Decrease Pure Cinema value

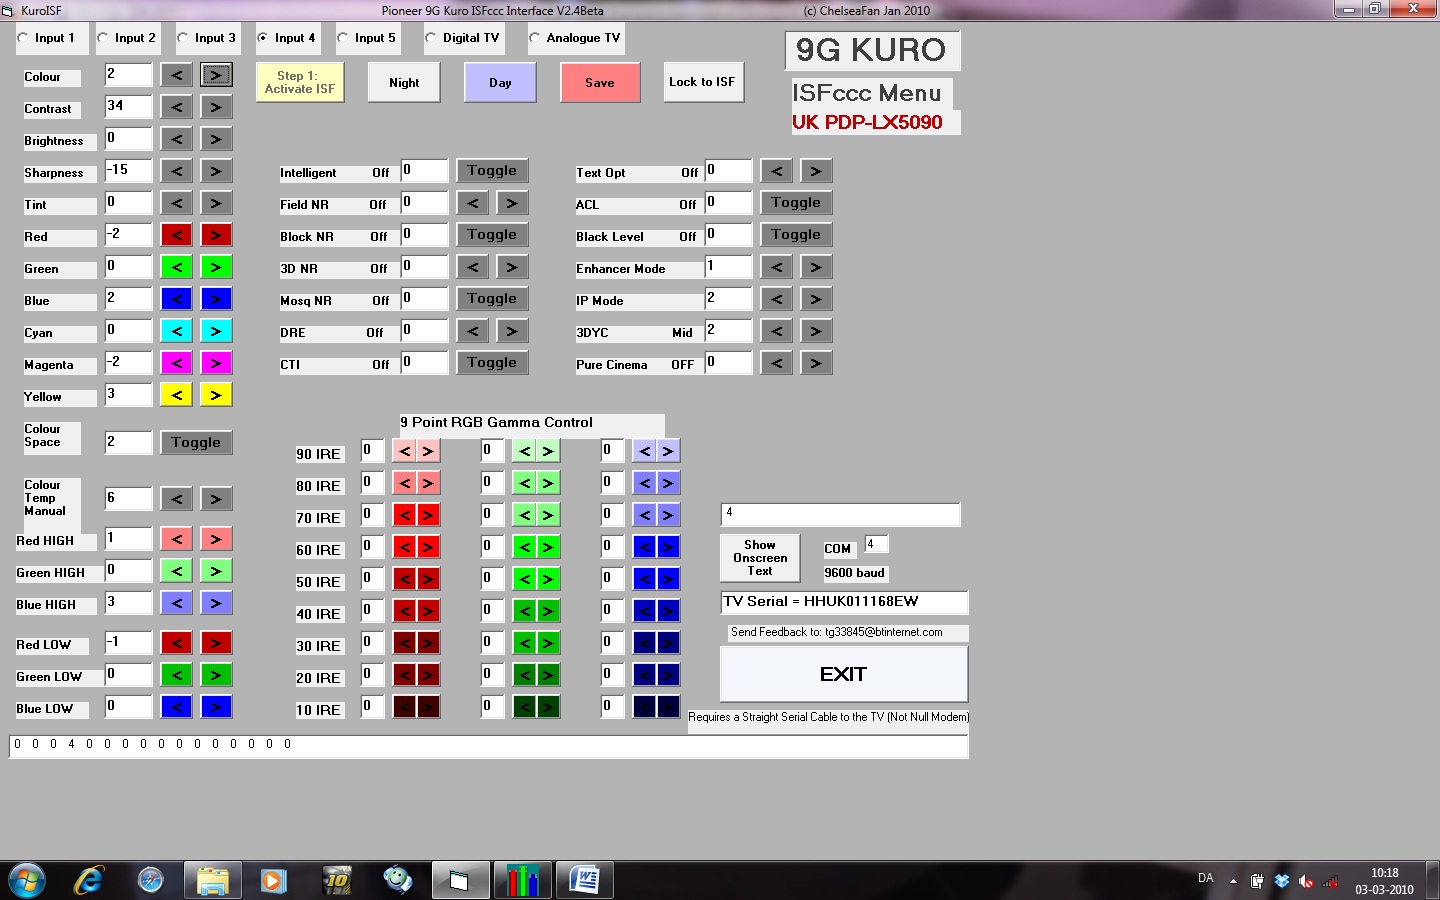[x=776, y=363]
